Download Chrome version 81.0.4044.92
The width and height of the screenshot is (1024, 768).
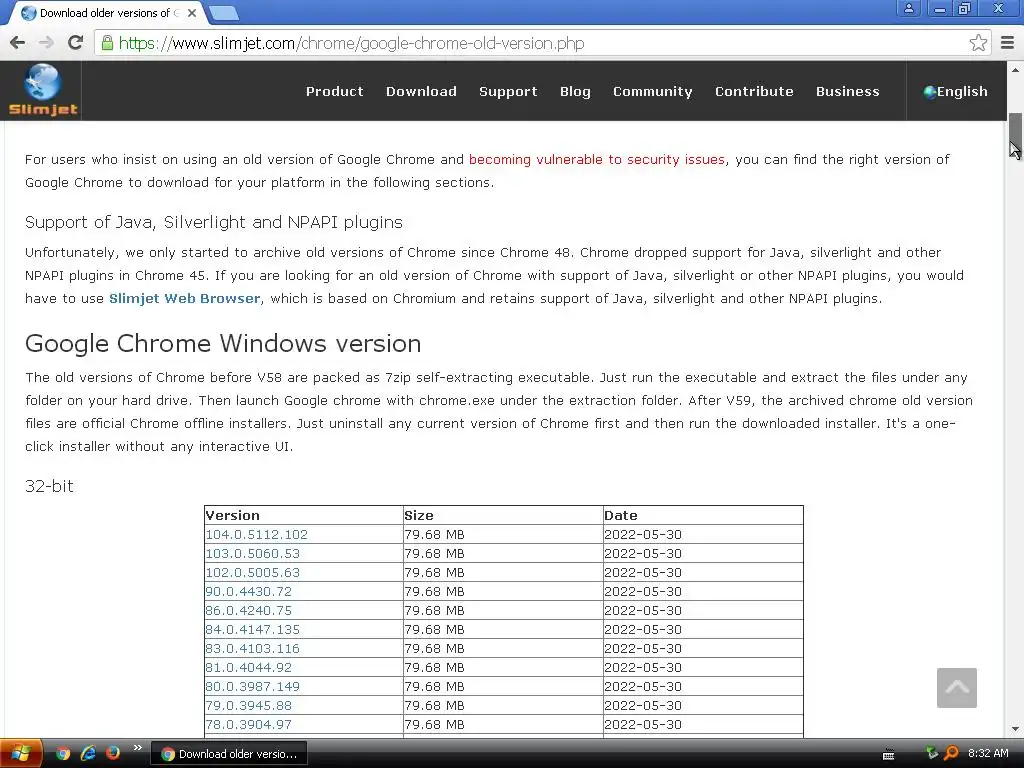(249, 667)
